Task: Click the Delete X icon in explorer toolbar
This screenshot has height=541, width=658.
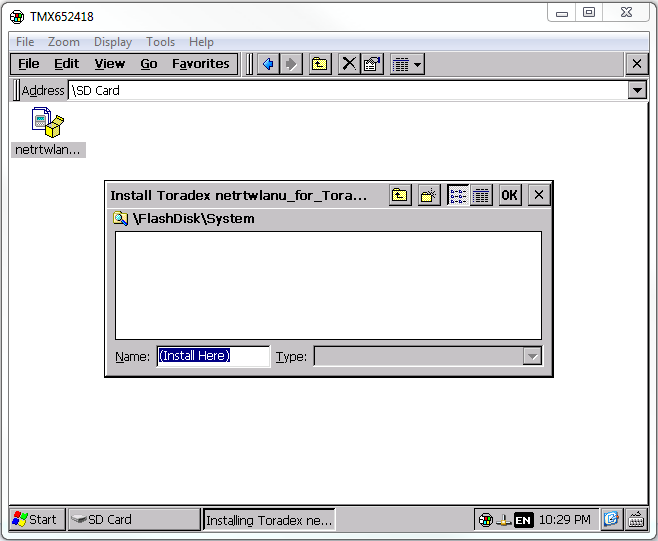Action: [349, 64]
